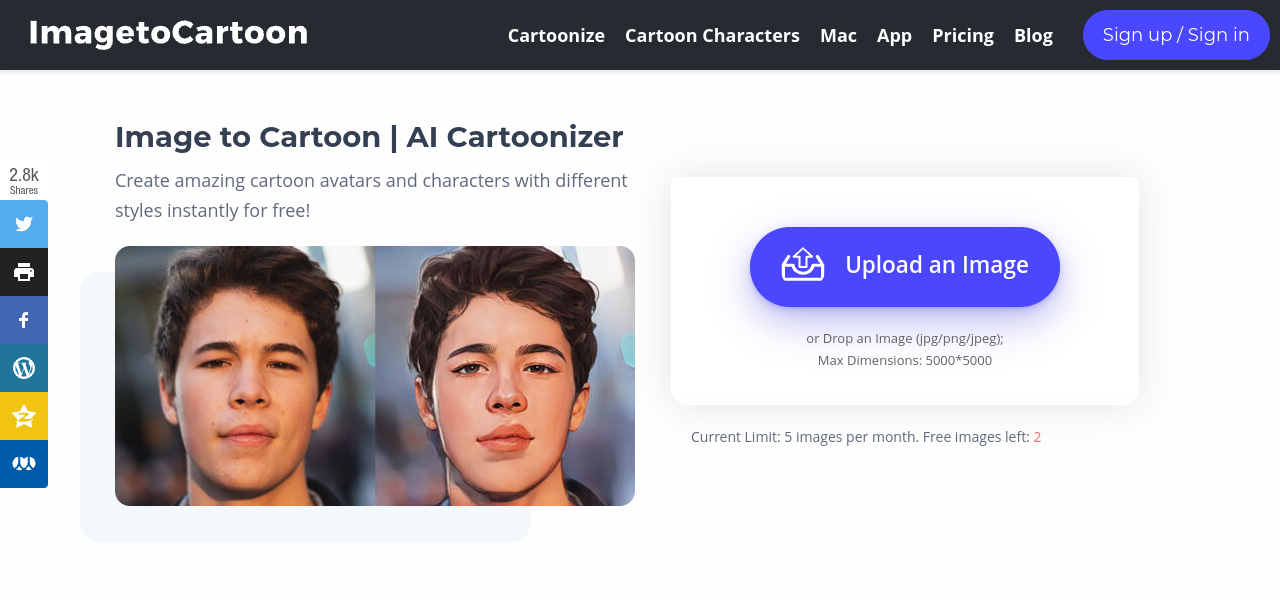The width and height of the screenshot is (1280, 600).
Task: Open the Pricing page
Action: pos(963,36)
